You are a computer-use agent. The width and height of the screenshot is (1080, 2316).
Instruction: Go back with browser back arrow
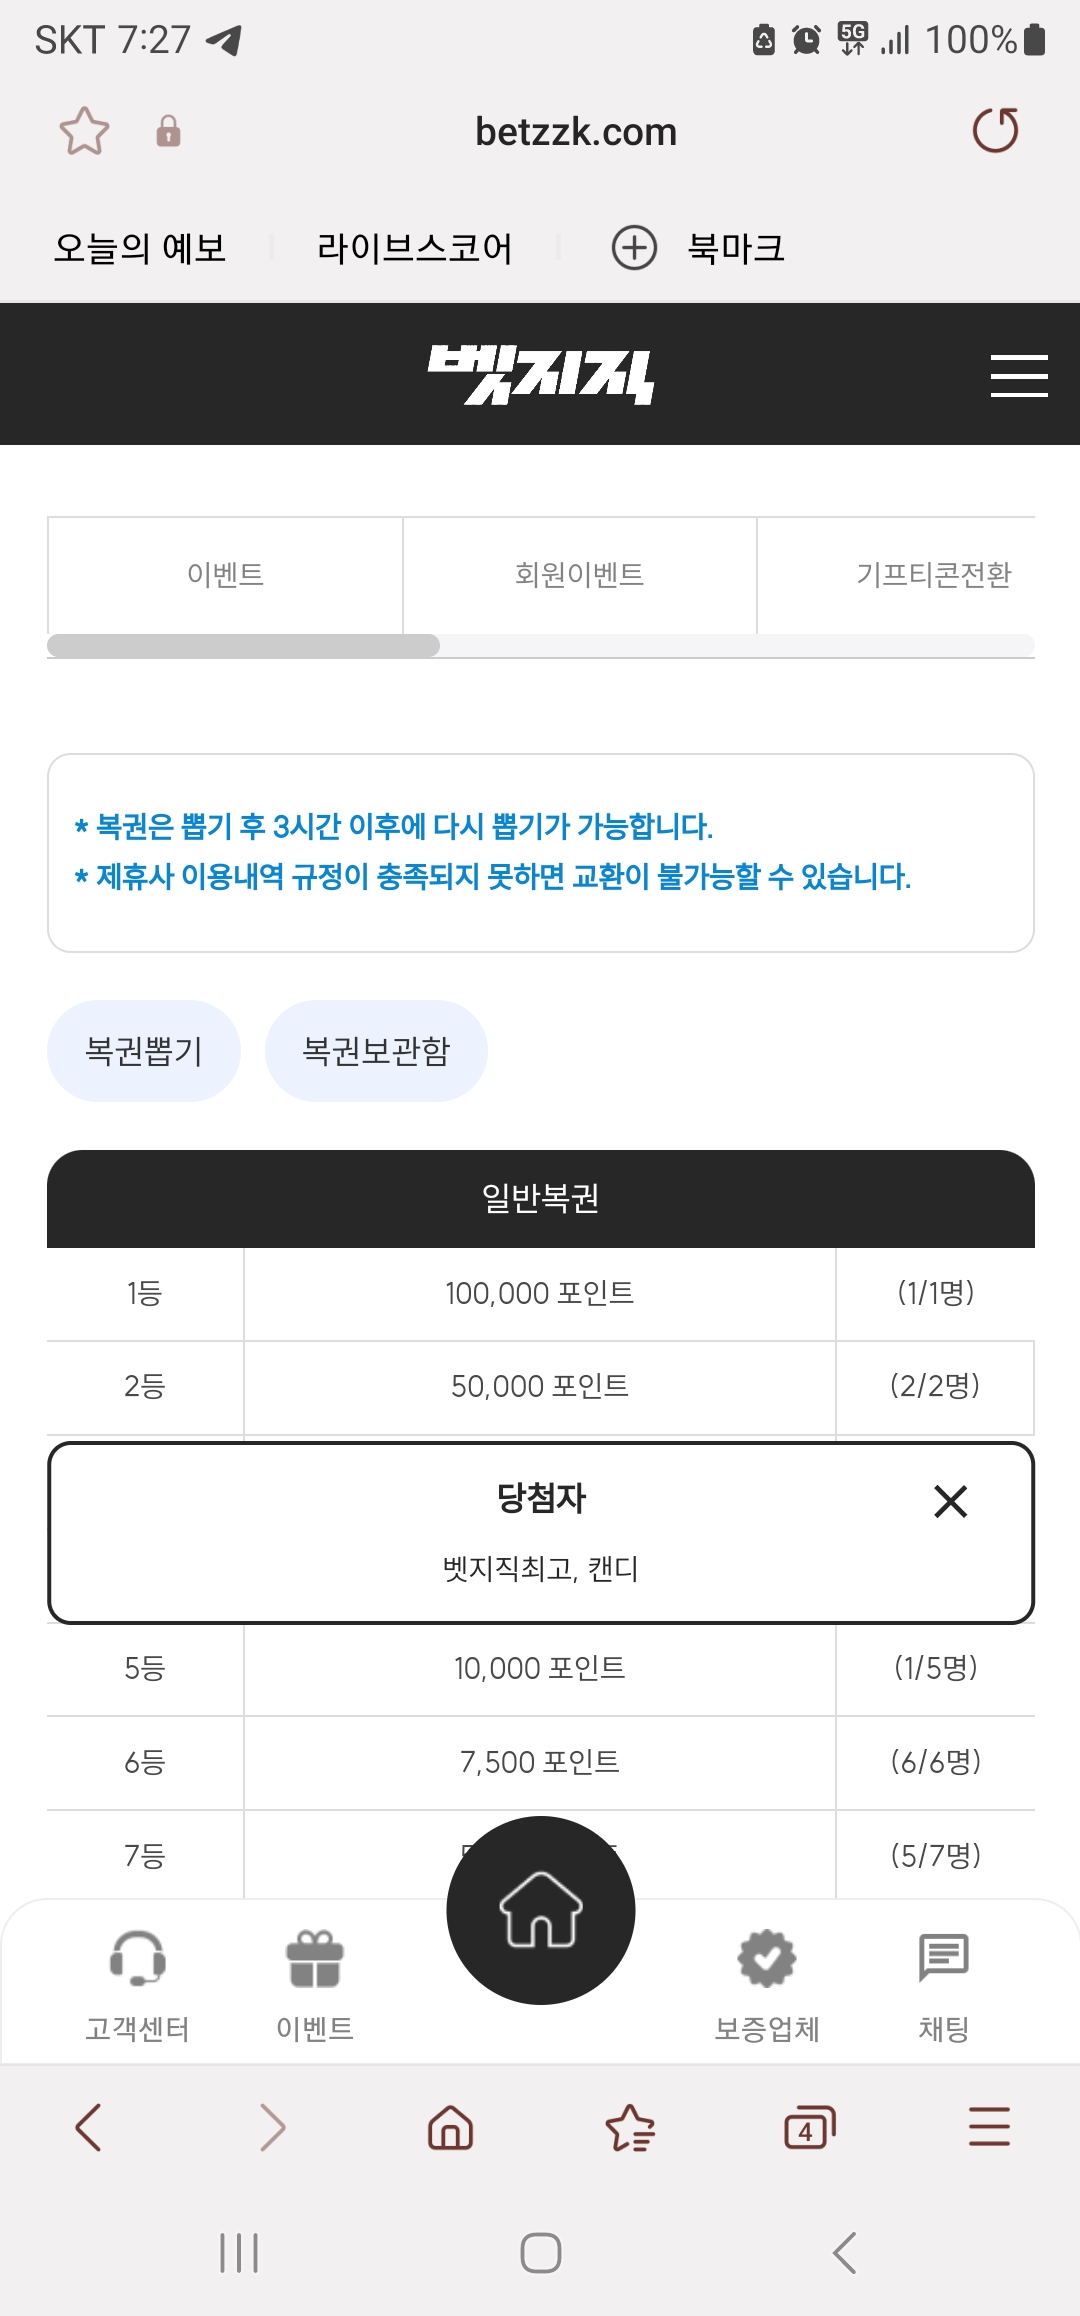[x=89, y=2127]
